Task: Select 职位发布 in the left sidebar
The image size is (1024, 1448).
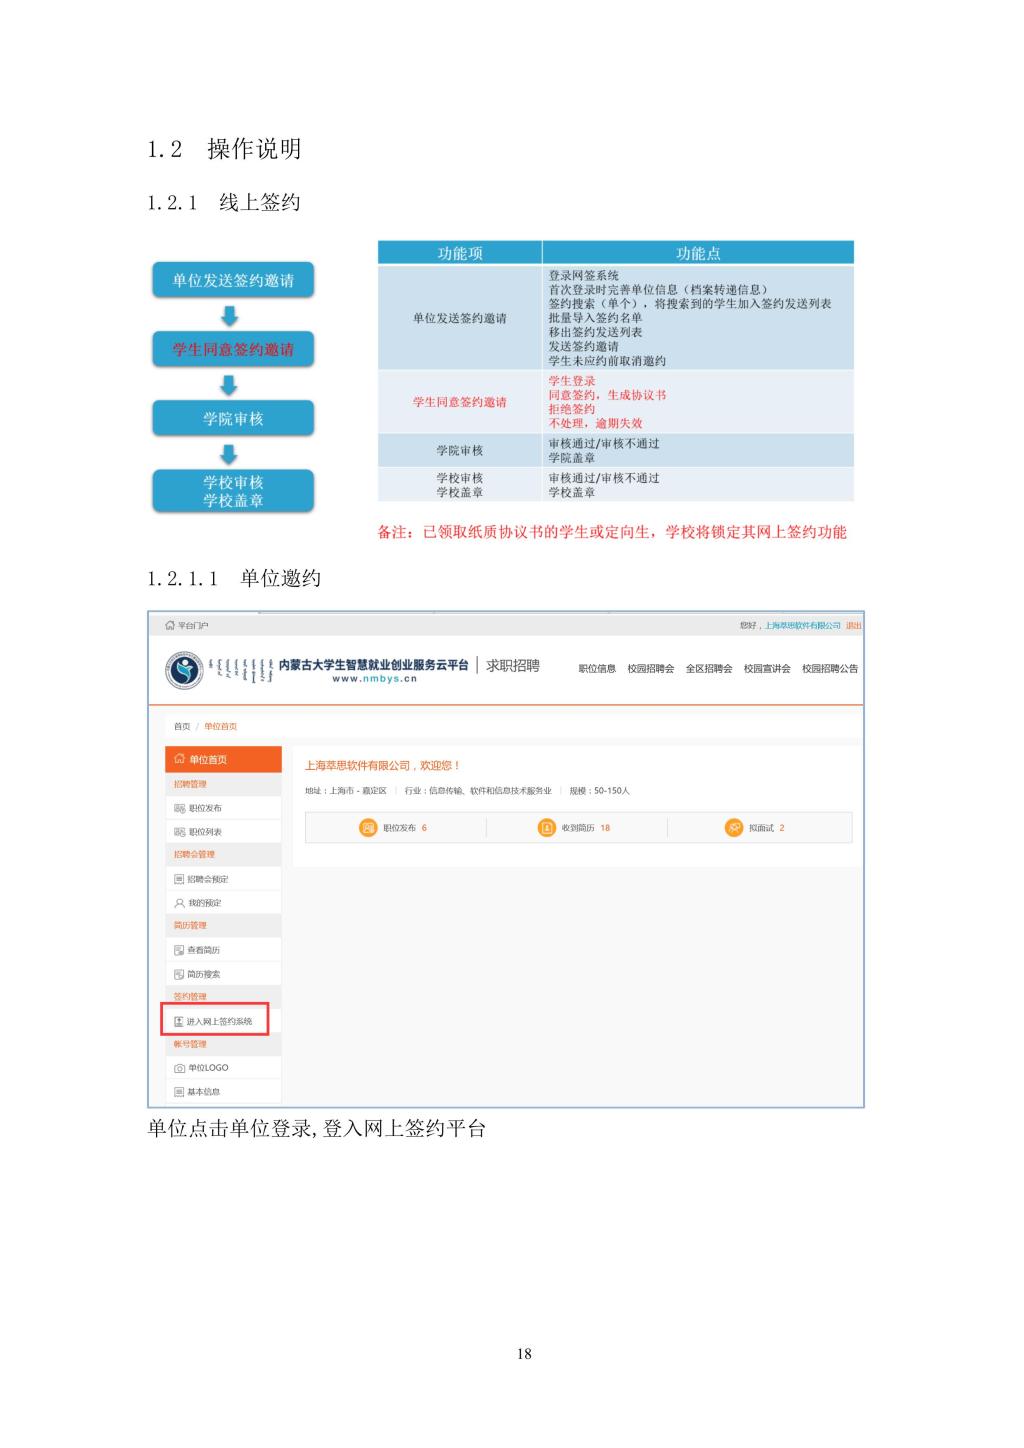Action: tap(223, 808)
